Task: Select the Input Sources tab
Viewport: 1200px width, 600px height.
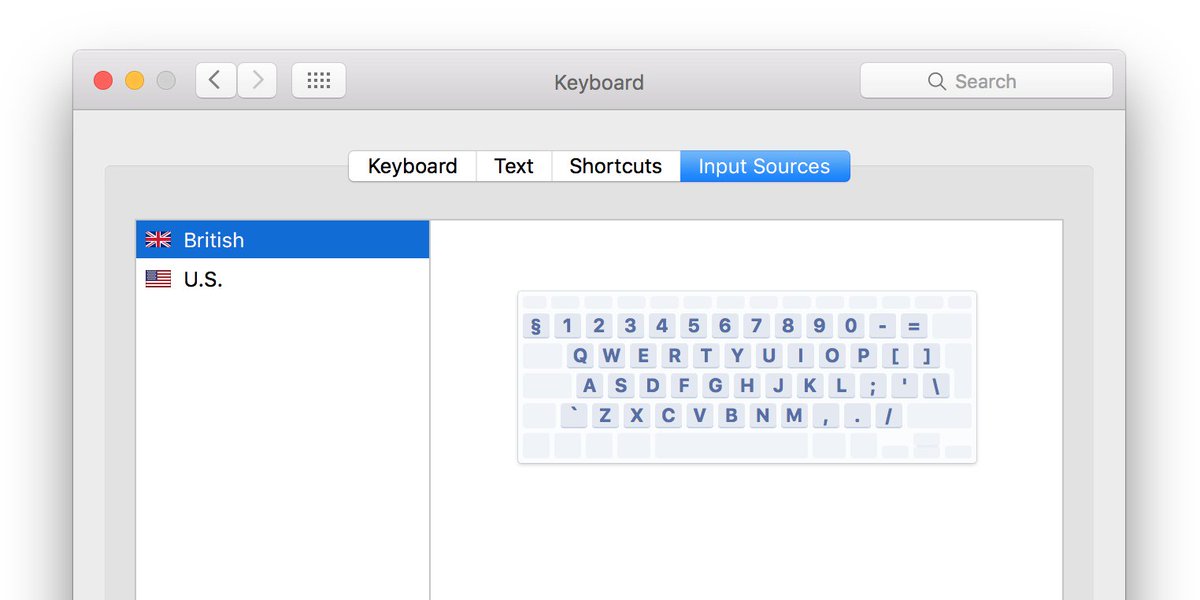Action: click(x=765, y=166)
